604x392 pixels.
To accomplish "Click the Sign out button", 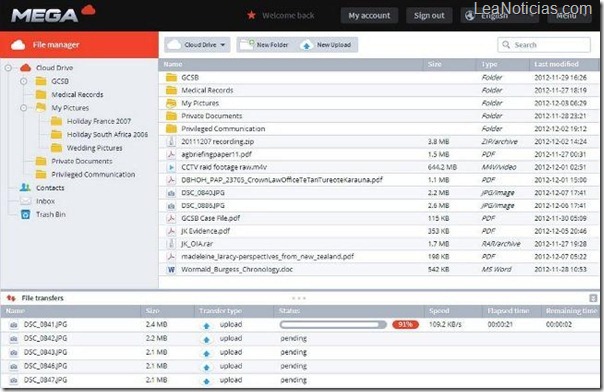I will [429, 16].
